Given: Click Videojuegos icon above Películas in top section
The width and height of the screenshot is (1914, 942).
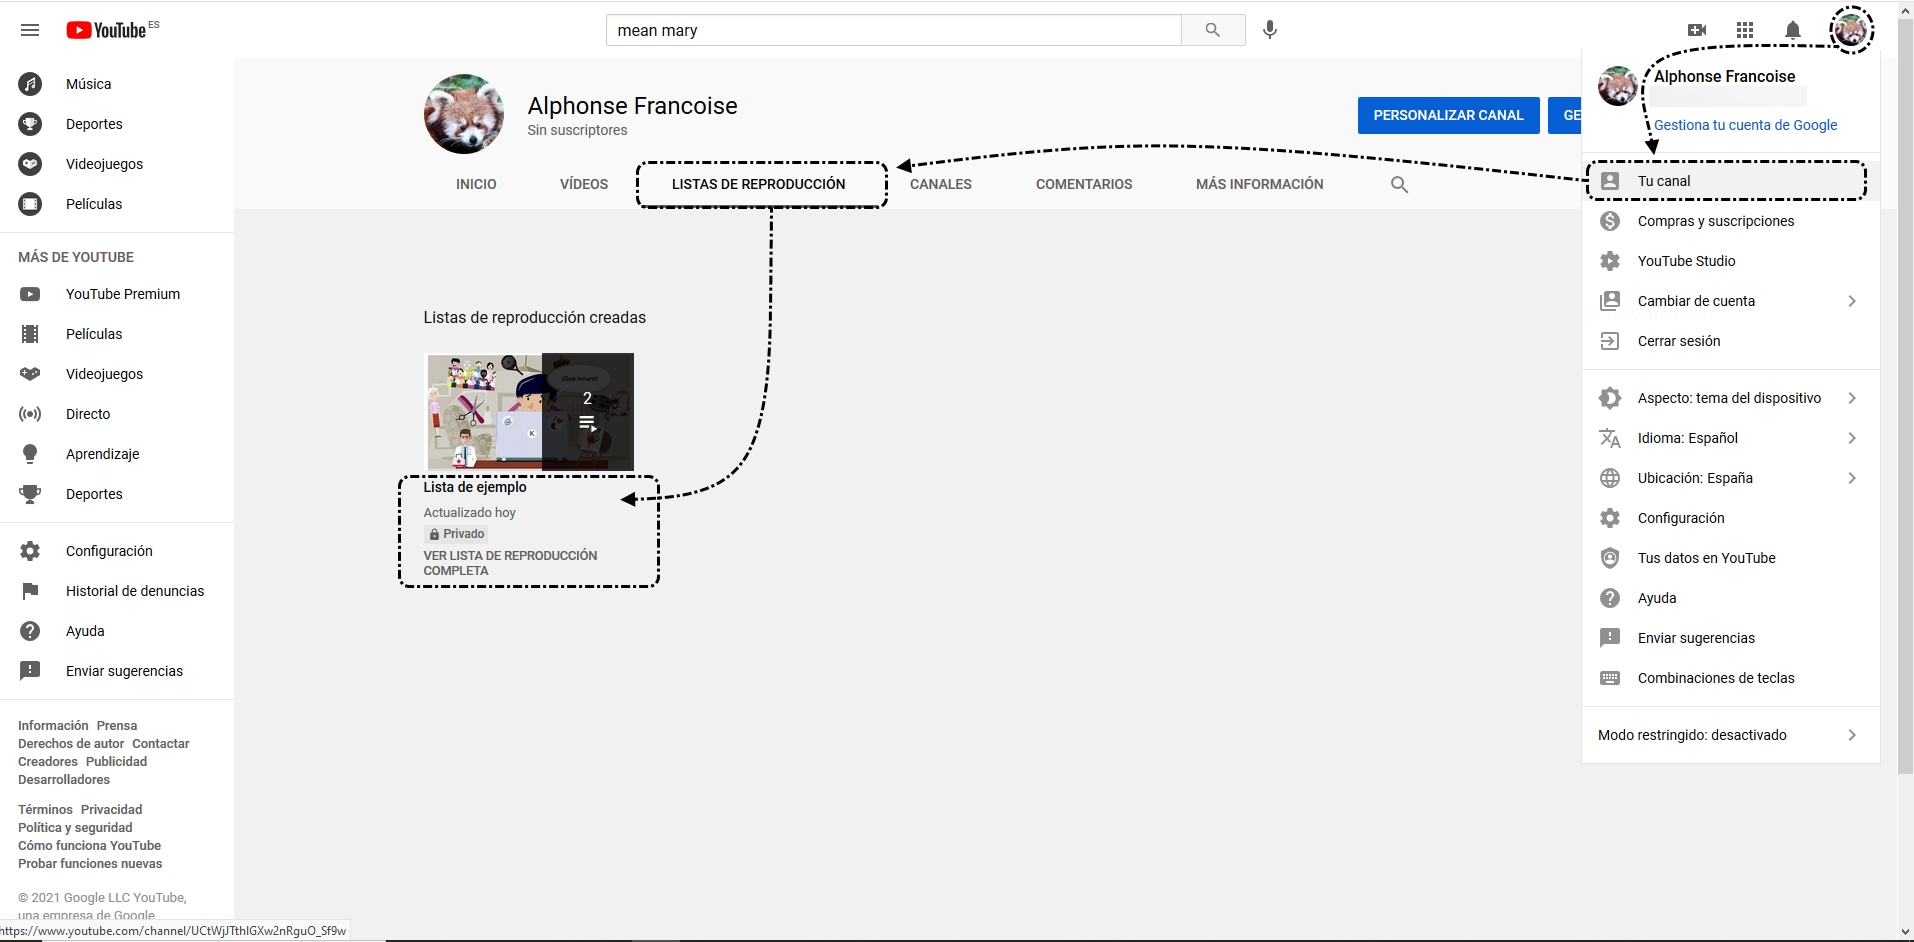Looking at the screenshot, I should (x=30, y=164).
